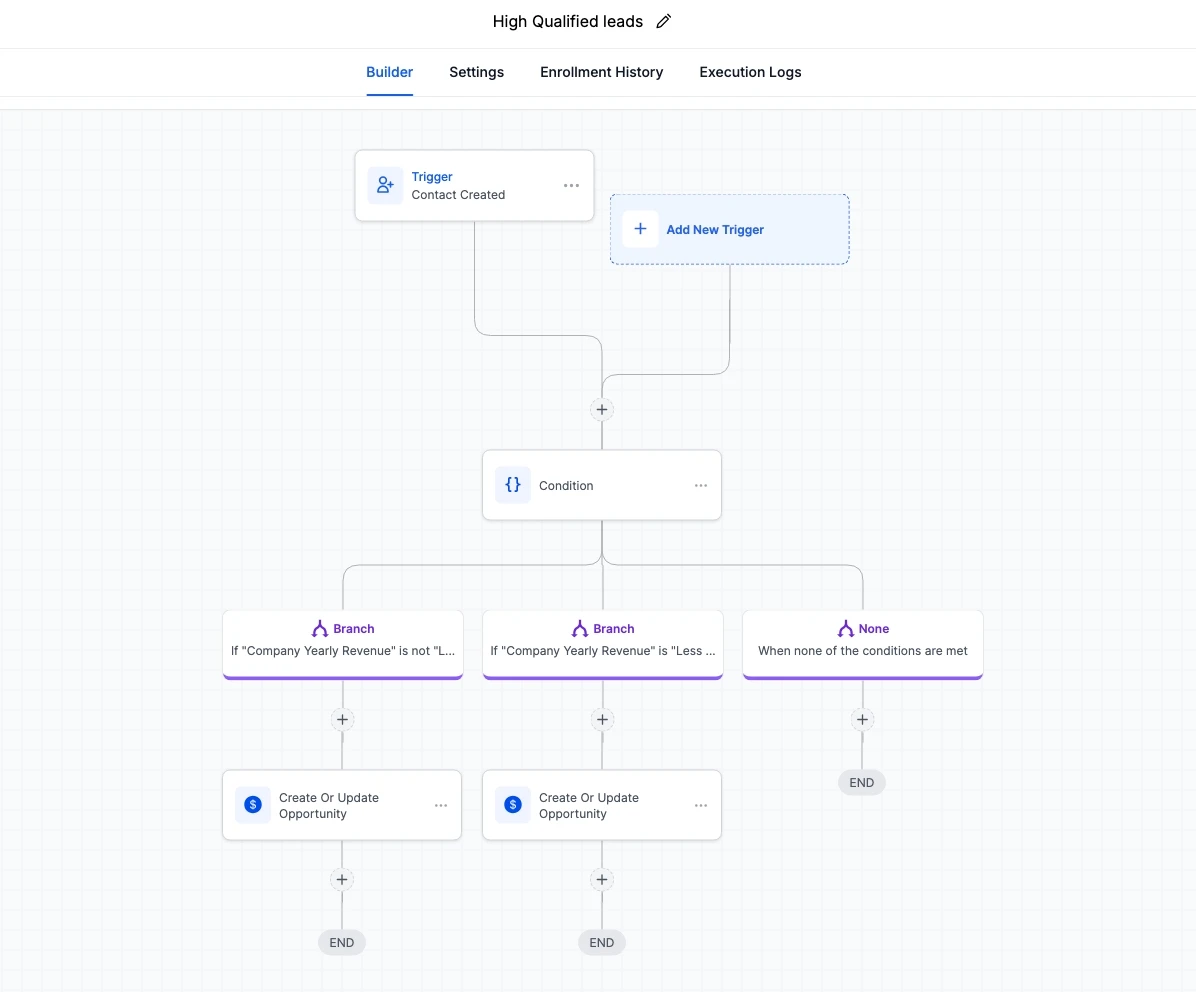The width and height of the screenshot is (1196, 992).
Task: Open the Enrollment History tab
Action: (x=602, y=72)
